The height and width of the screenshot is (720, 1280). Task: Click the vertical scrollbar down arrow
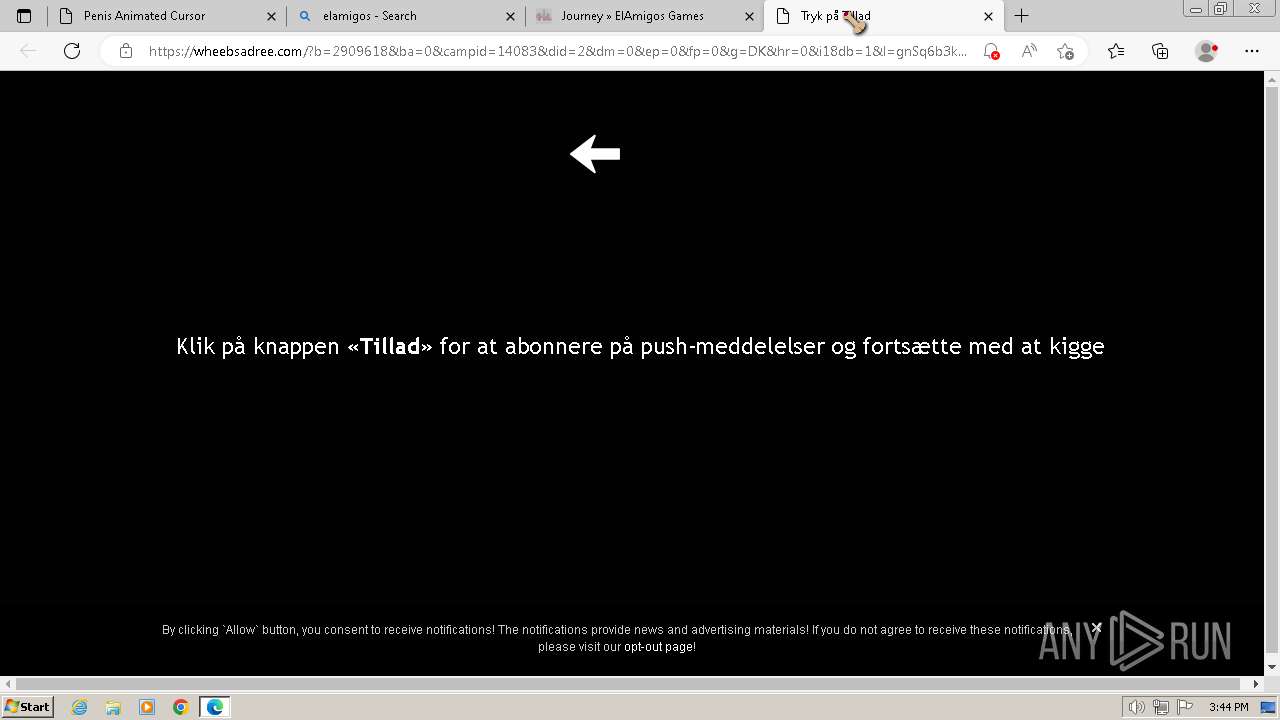point(1272,667)
